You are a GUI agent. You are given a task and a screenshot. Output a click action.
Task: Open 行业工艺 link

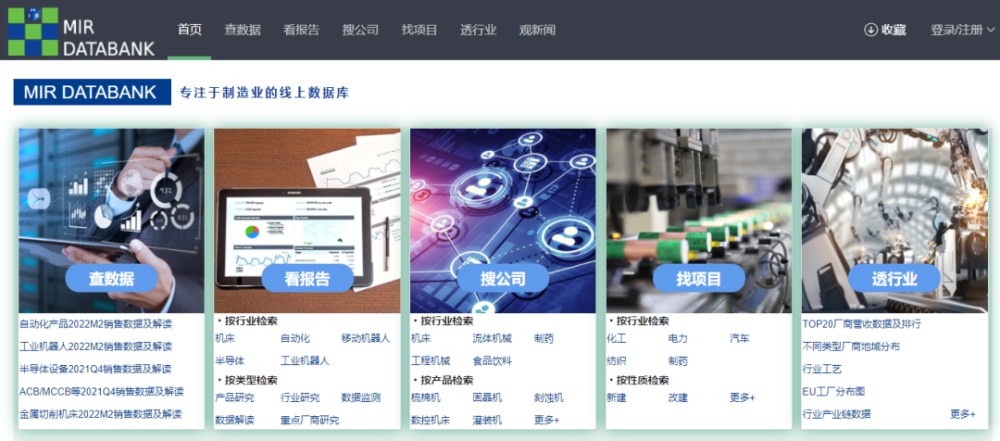coord(822,368)
